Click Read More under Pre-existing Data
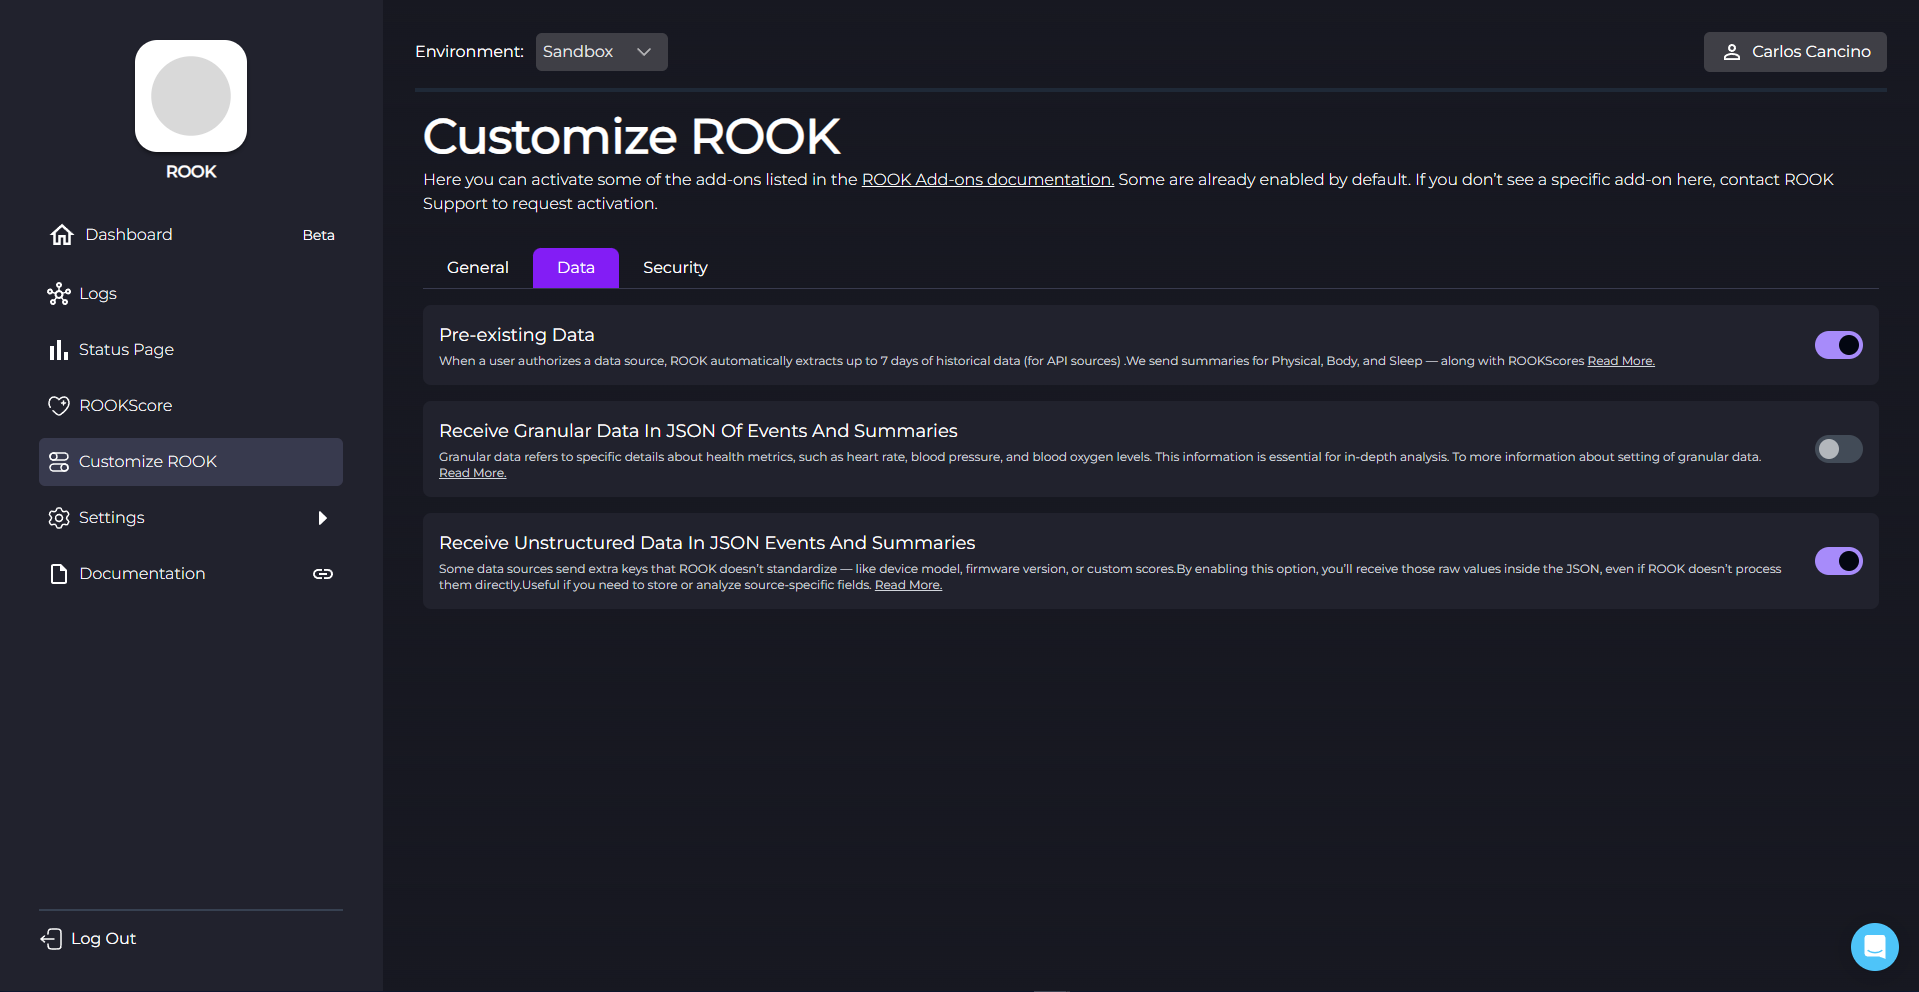The height and width of the screenshot is (992, 1919). (x=1620, y=361)
